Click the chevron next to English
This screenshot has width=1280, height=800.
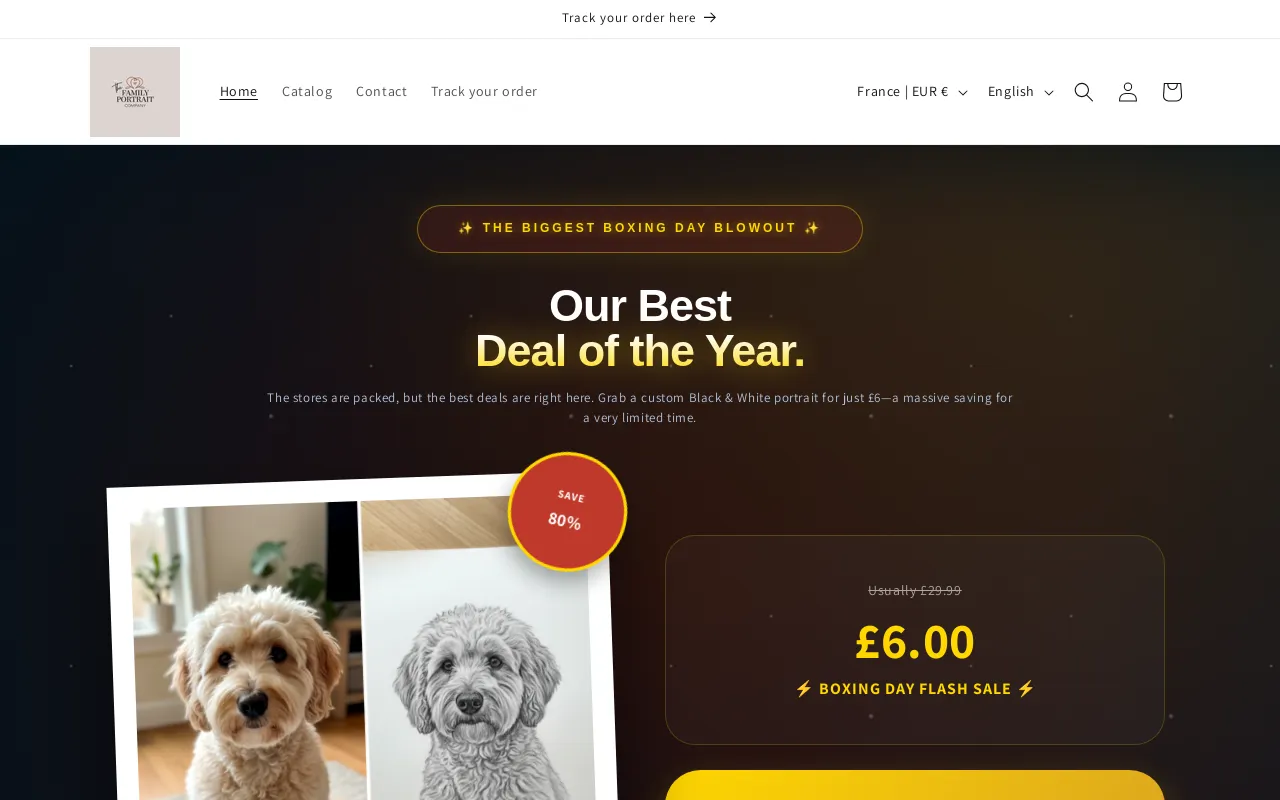(1049, 93)
